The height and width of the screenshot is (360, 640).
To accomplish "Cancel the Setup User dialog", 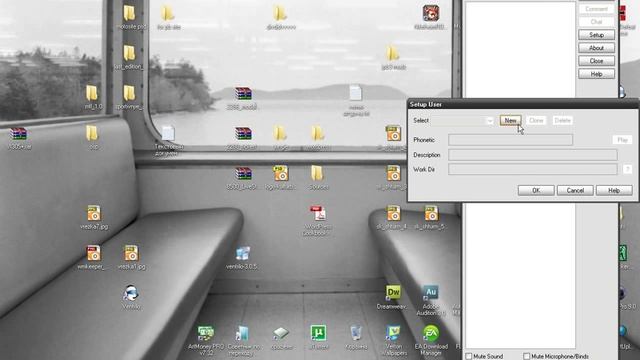I will point(575,190).
